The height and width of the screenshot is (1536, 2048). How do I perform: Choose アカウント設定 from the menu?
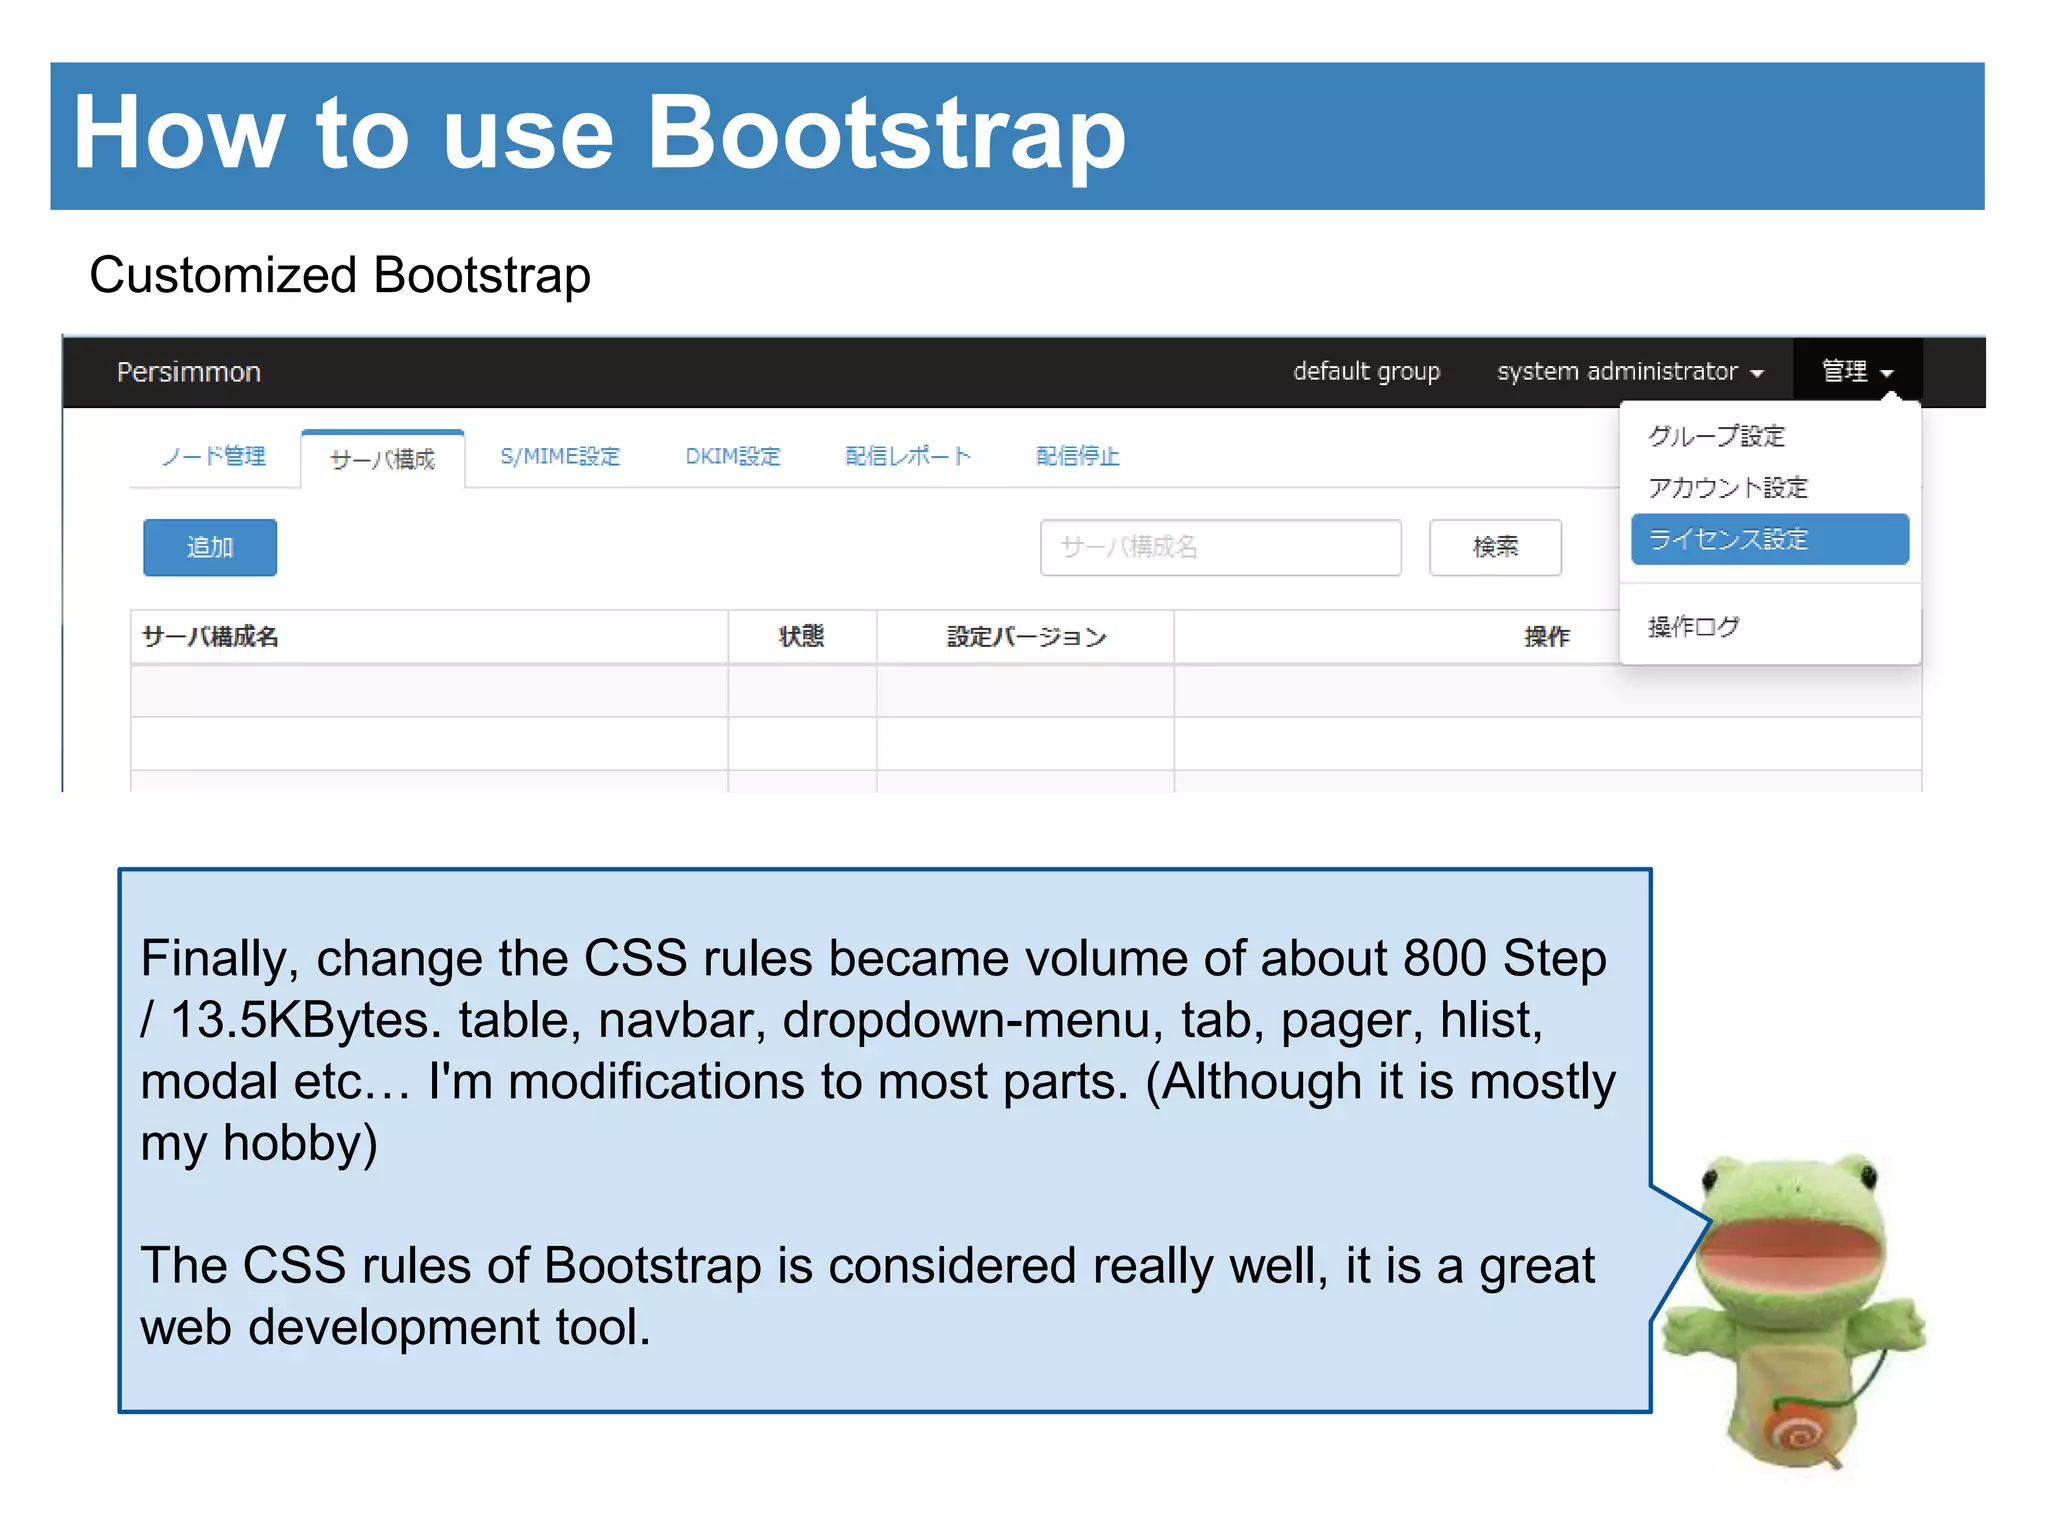click(1728, 487)
